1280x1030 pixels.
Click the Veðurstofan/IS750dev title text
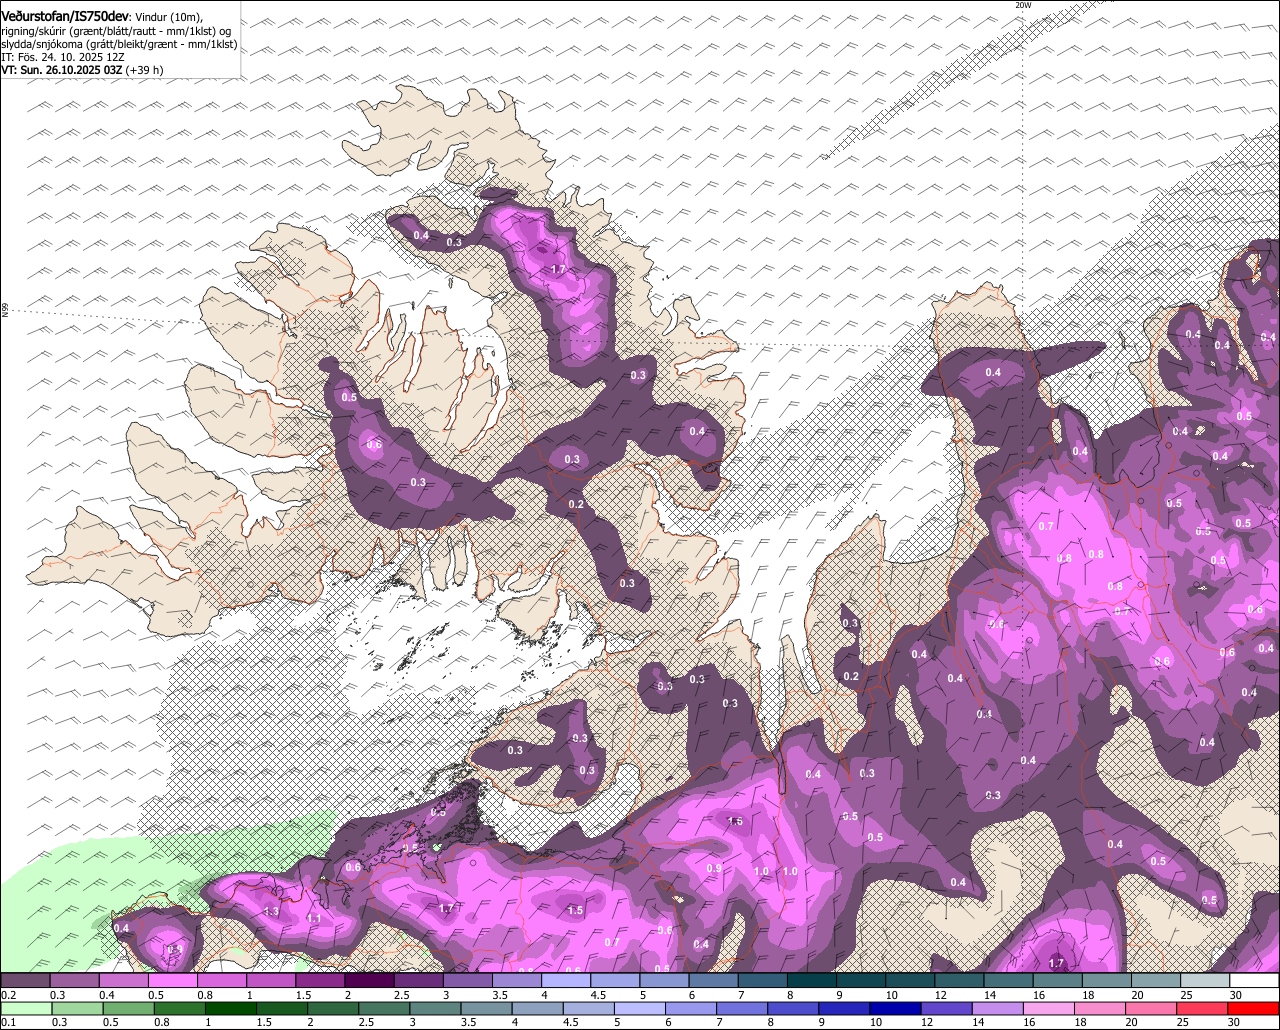[x=65, y=17]
